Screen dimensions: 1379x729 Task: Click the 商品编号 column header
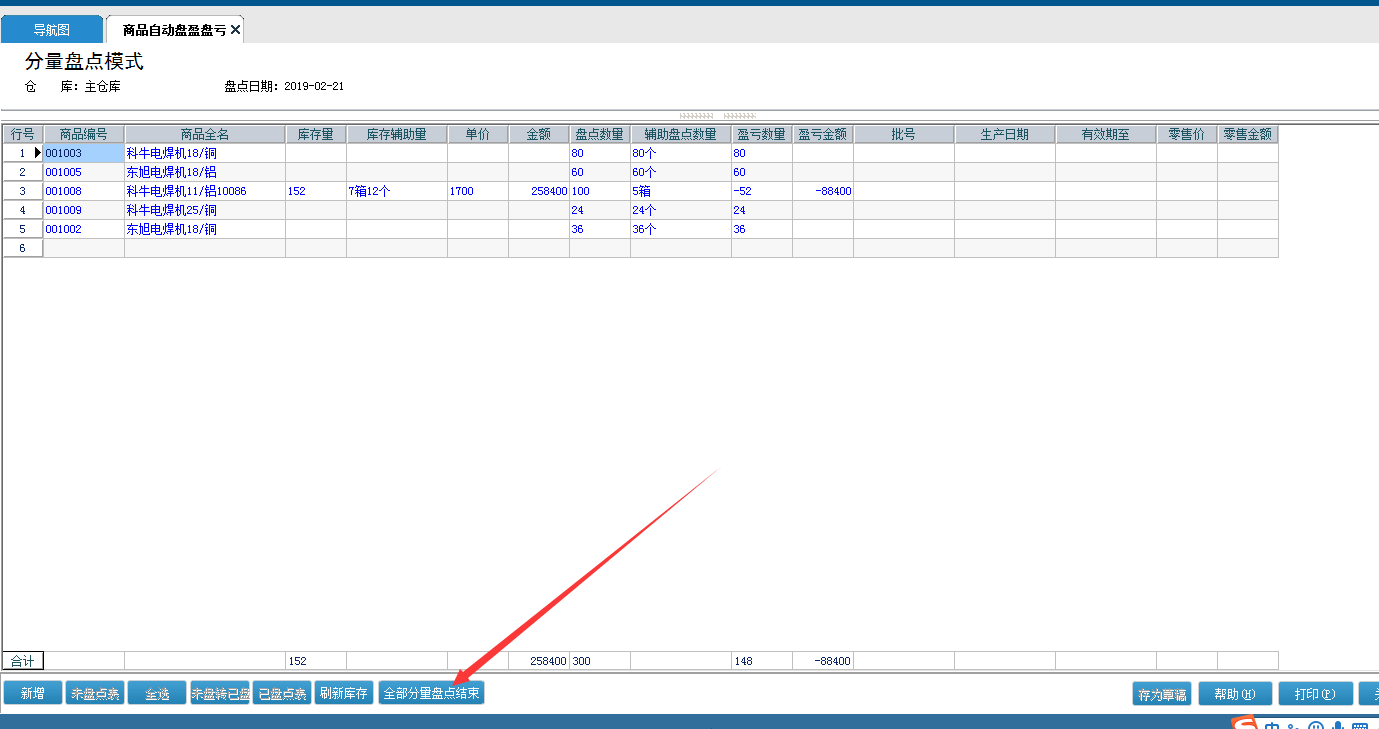[x=84, y=134]
